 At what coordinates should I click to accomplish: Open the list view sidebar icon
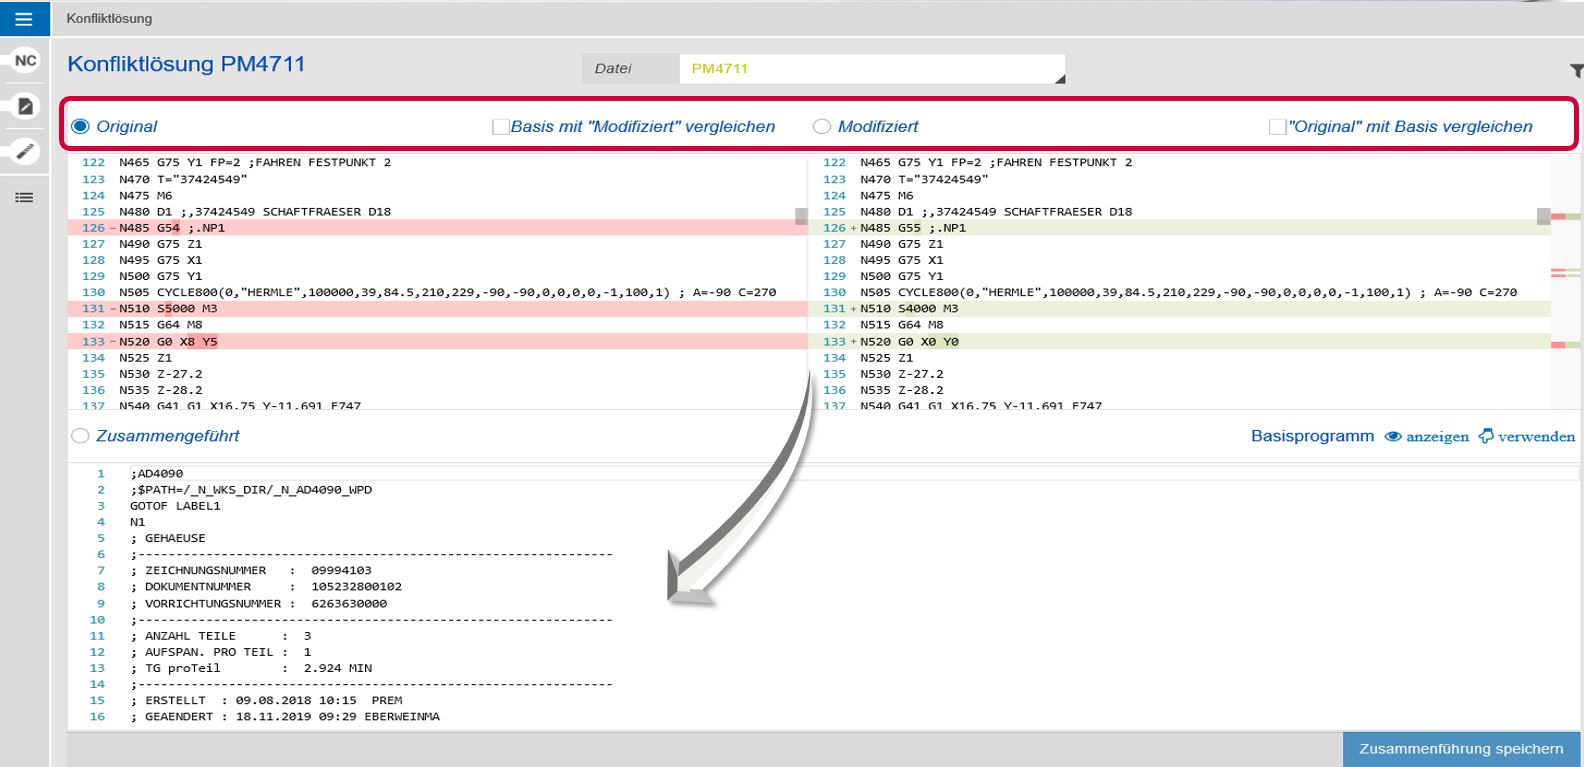[x=24, y=198]
